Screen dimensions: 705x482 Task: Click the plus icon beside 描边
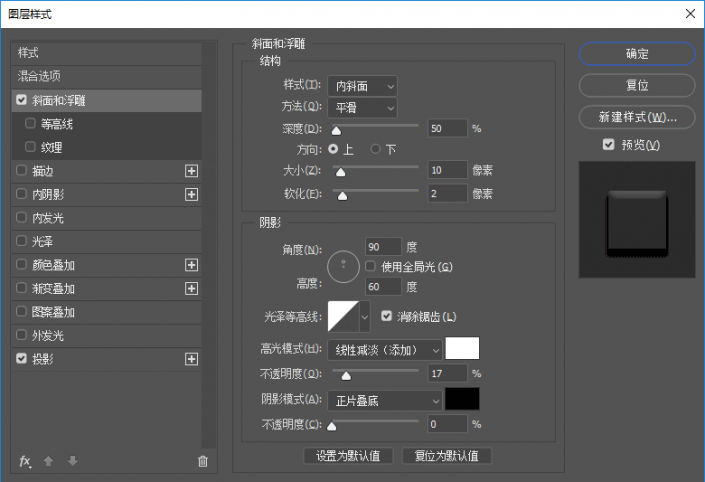pyautogui.click(x=192, y=171)
